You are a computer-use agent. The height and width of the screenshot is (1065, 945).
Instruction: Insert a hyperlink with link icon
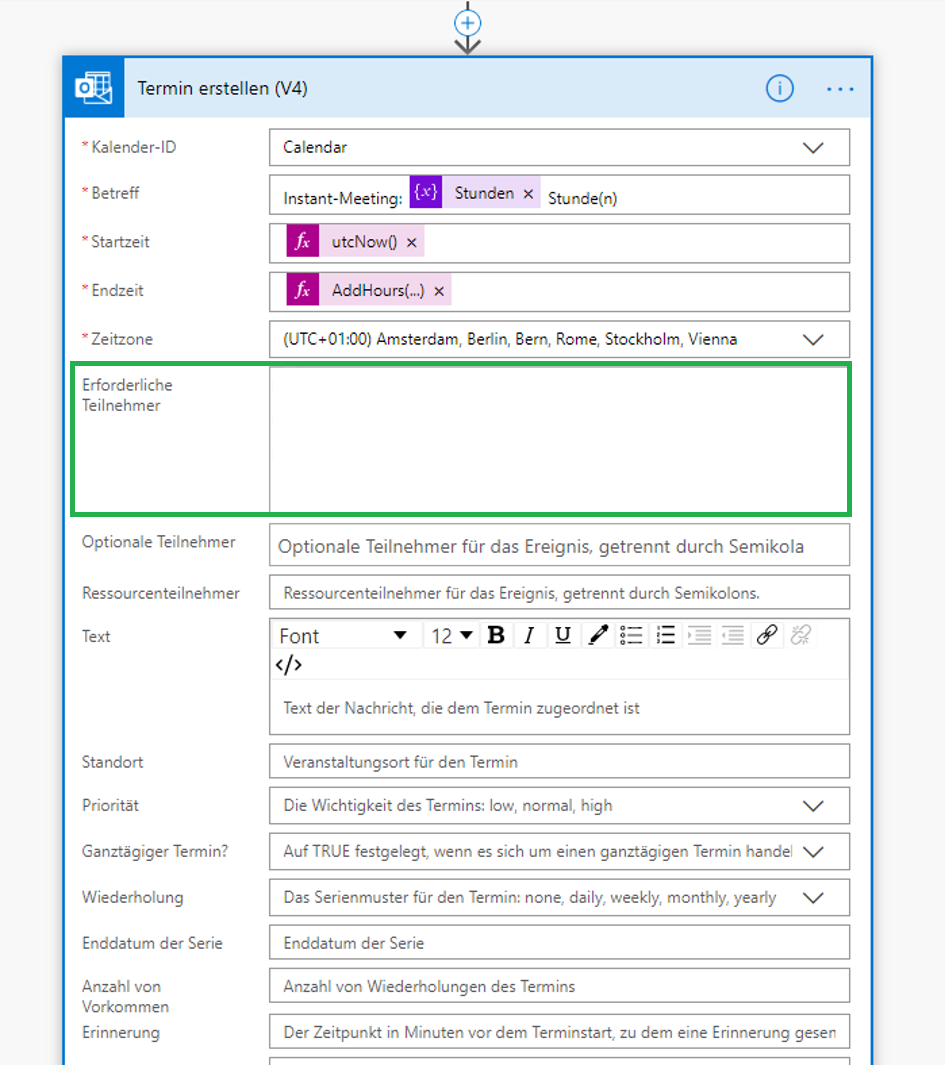(767, 635)
